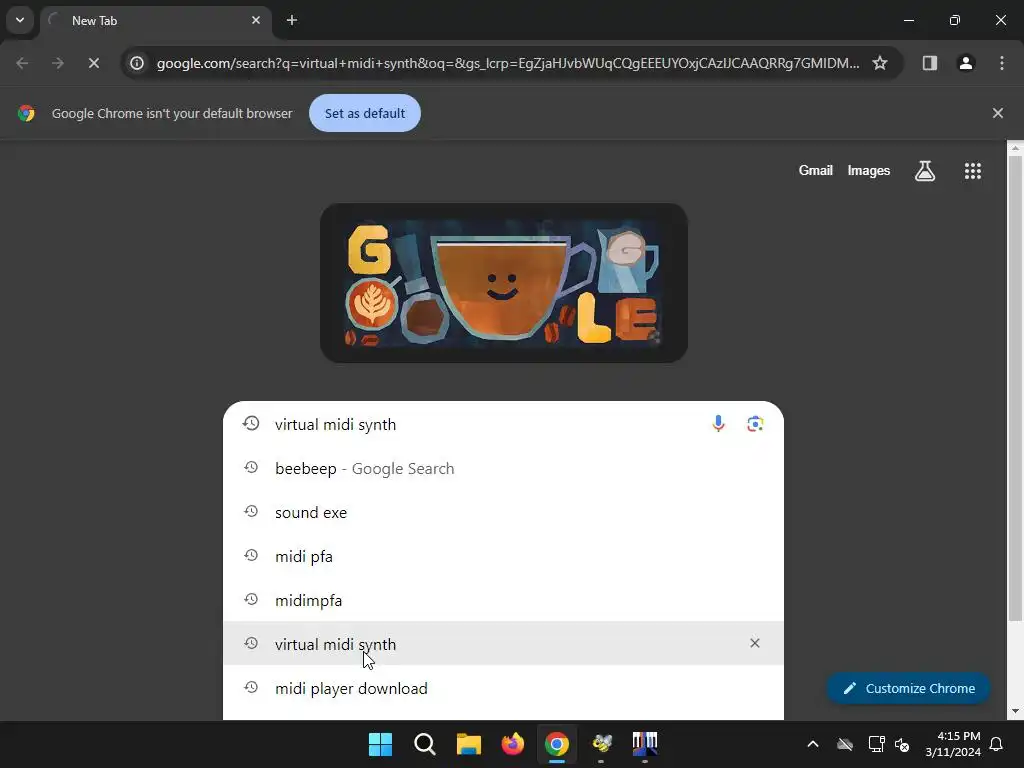Select midi player download suggestion
The image size is (1024, 768).
pos(503,688)
